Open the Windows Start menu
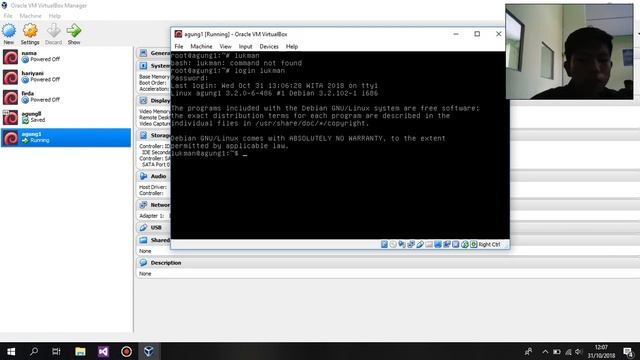640x360 pixels. pos(11,351)
